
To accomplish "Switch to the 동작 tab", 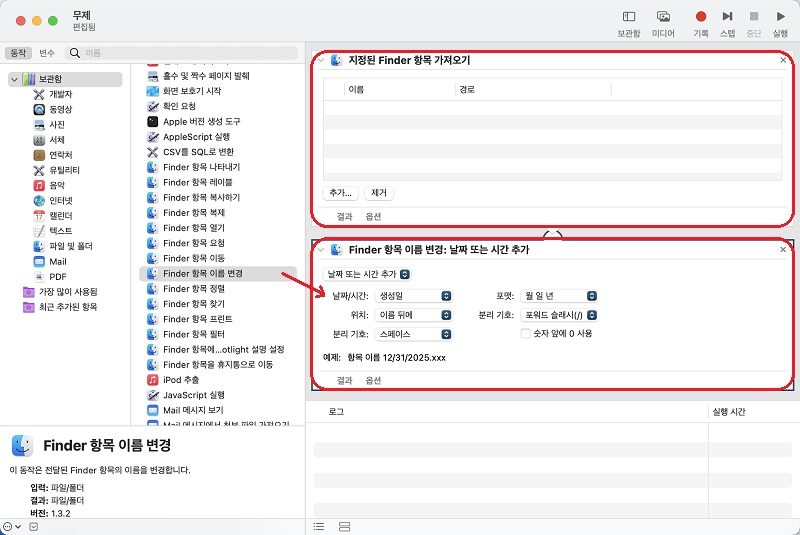I will click(x=18, y=53).
